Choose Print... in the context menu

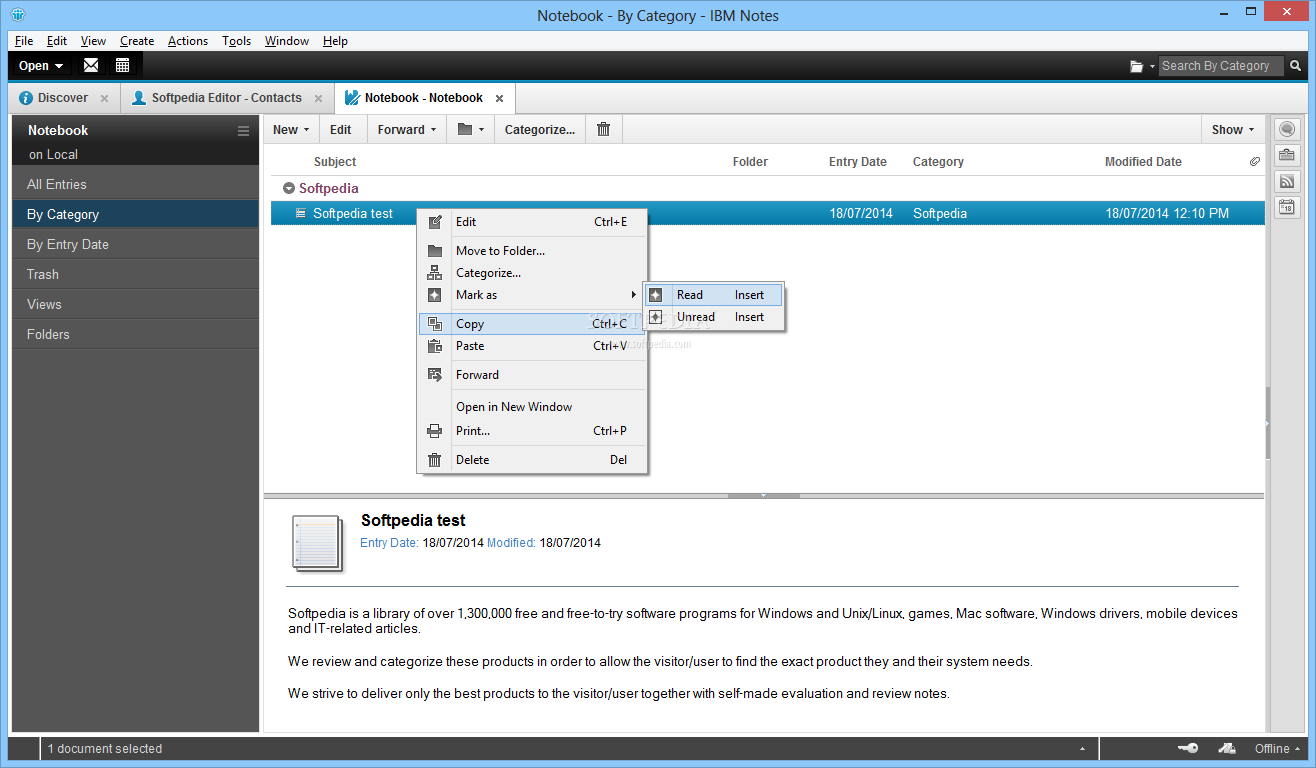coord(533,431)
